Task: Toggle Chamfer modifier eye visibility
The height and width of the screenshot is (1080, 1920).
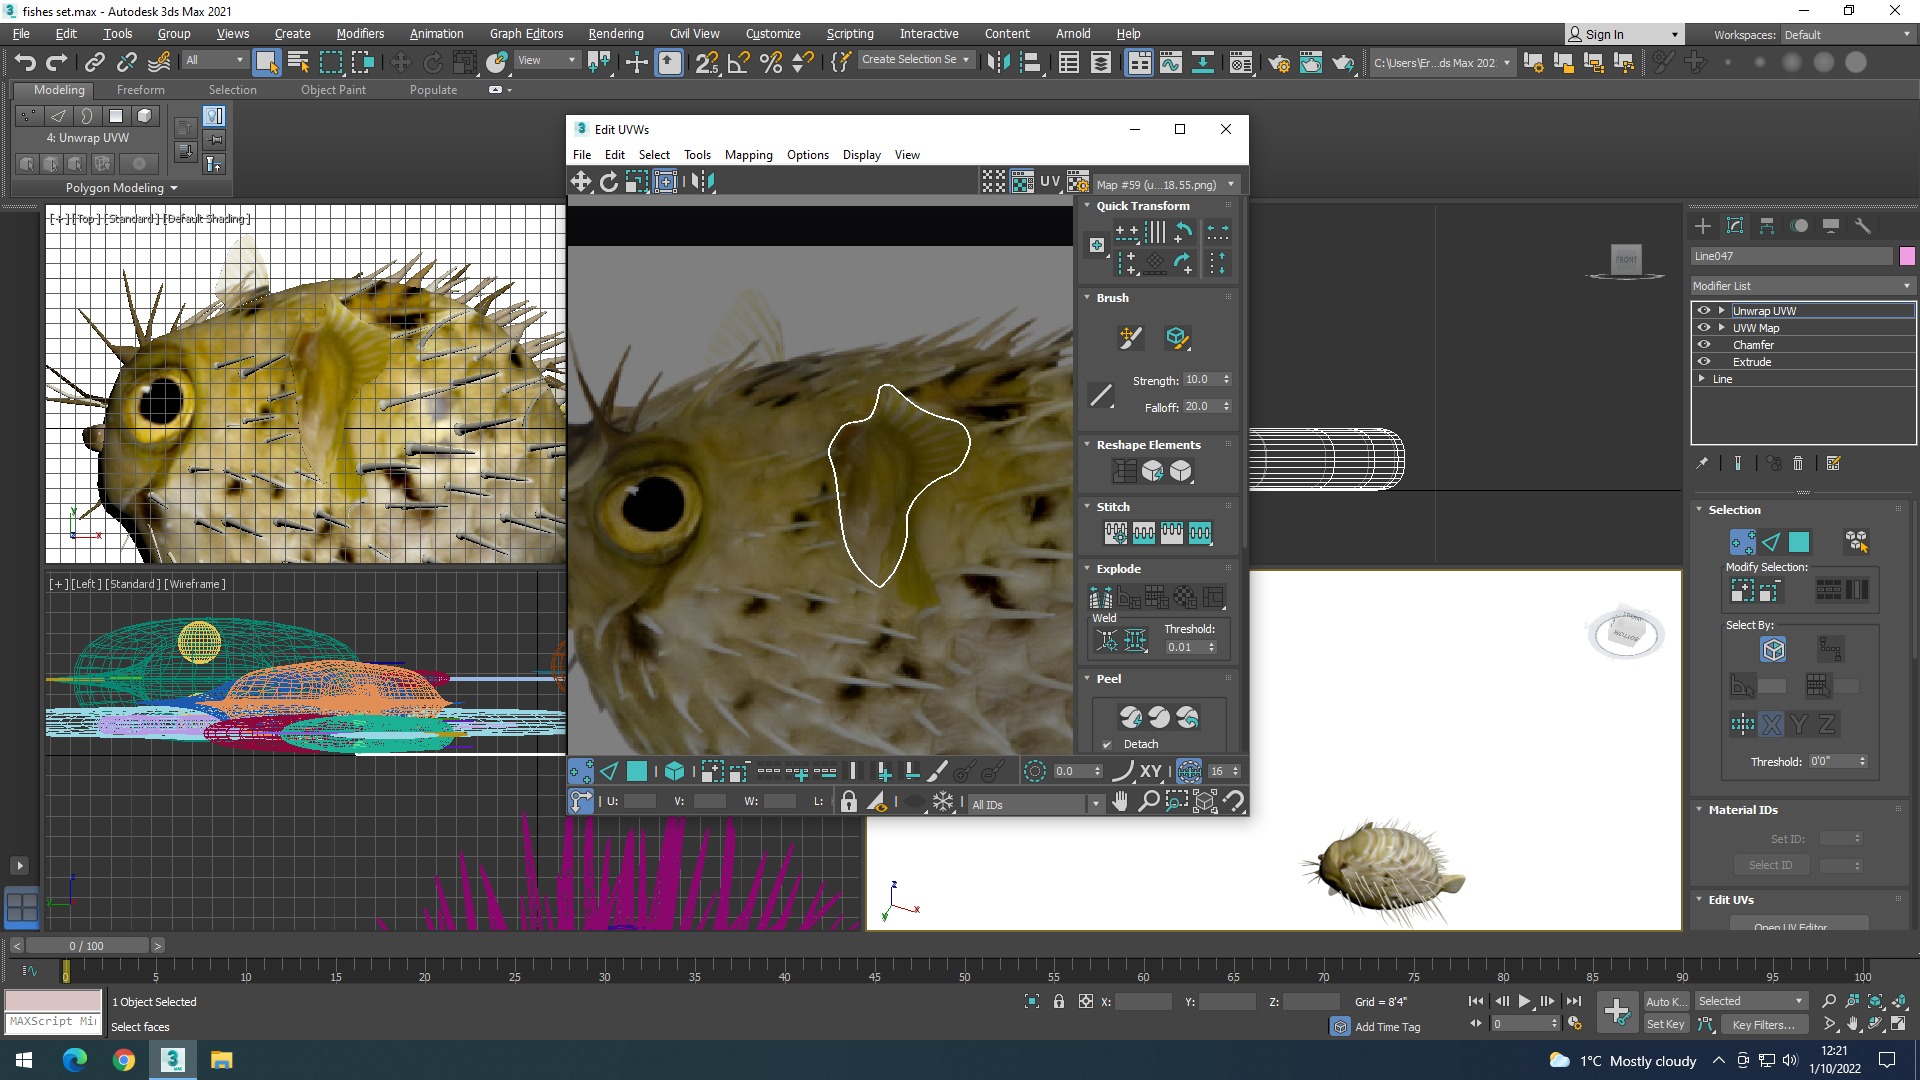Action: pos(1704,345)
